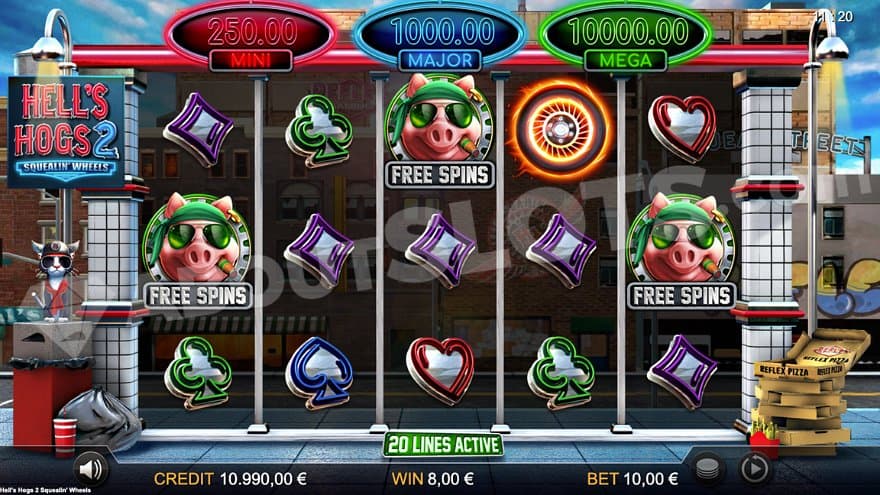Start a spin with the round spin button

point(754,468)
